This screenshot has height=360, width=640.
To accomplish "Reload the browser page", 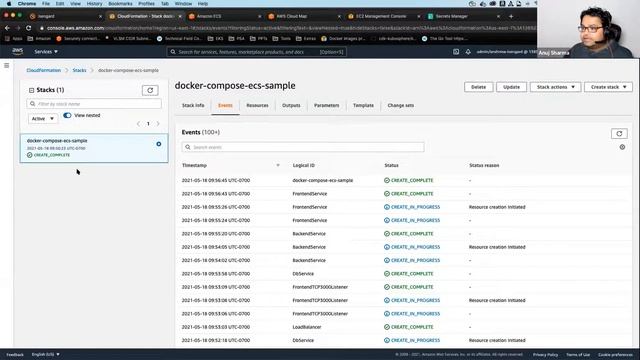I will (x=29, y=28).
